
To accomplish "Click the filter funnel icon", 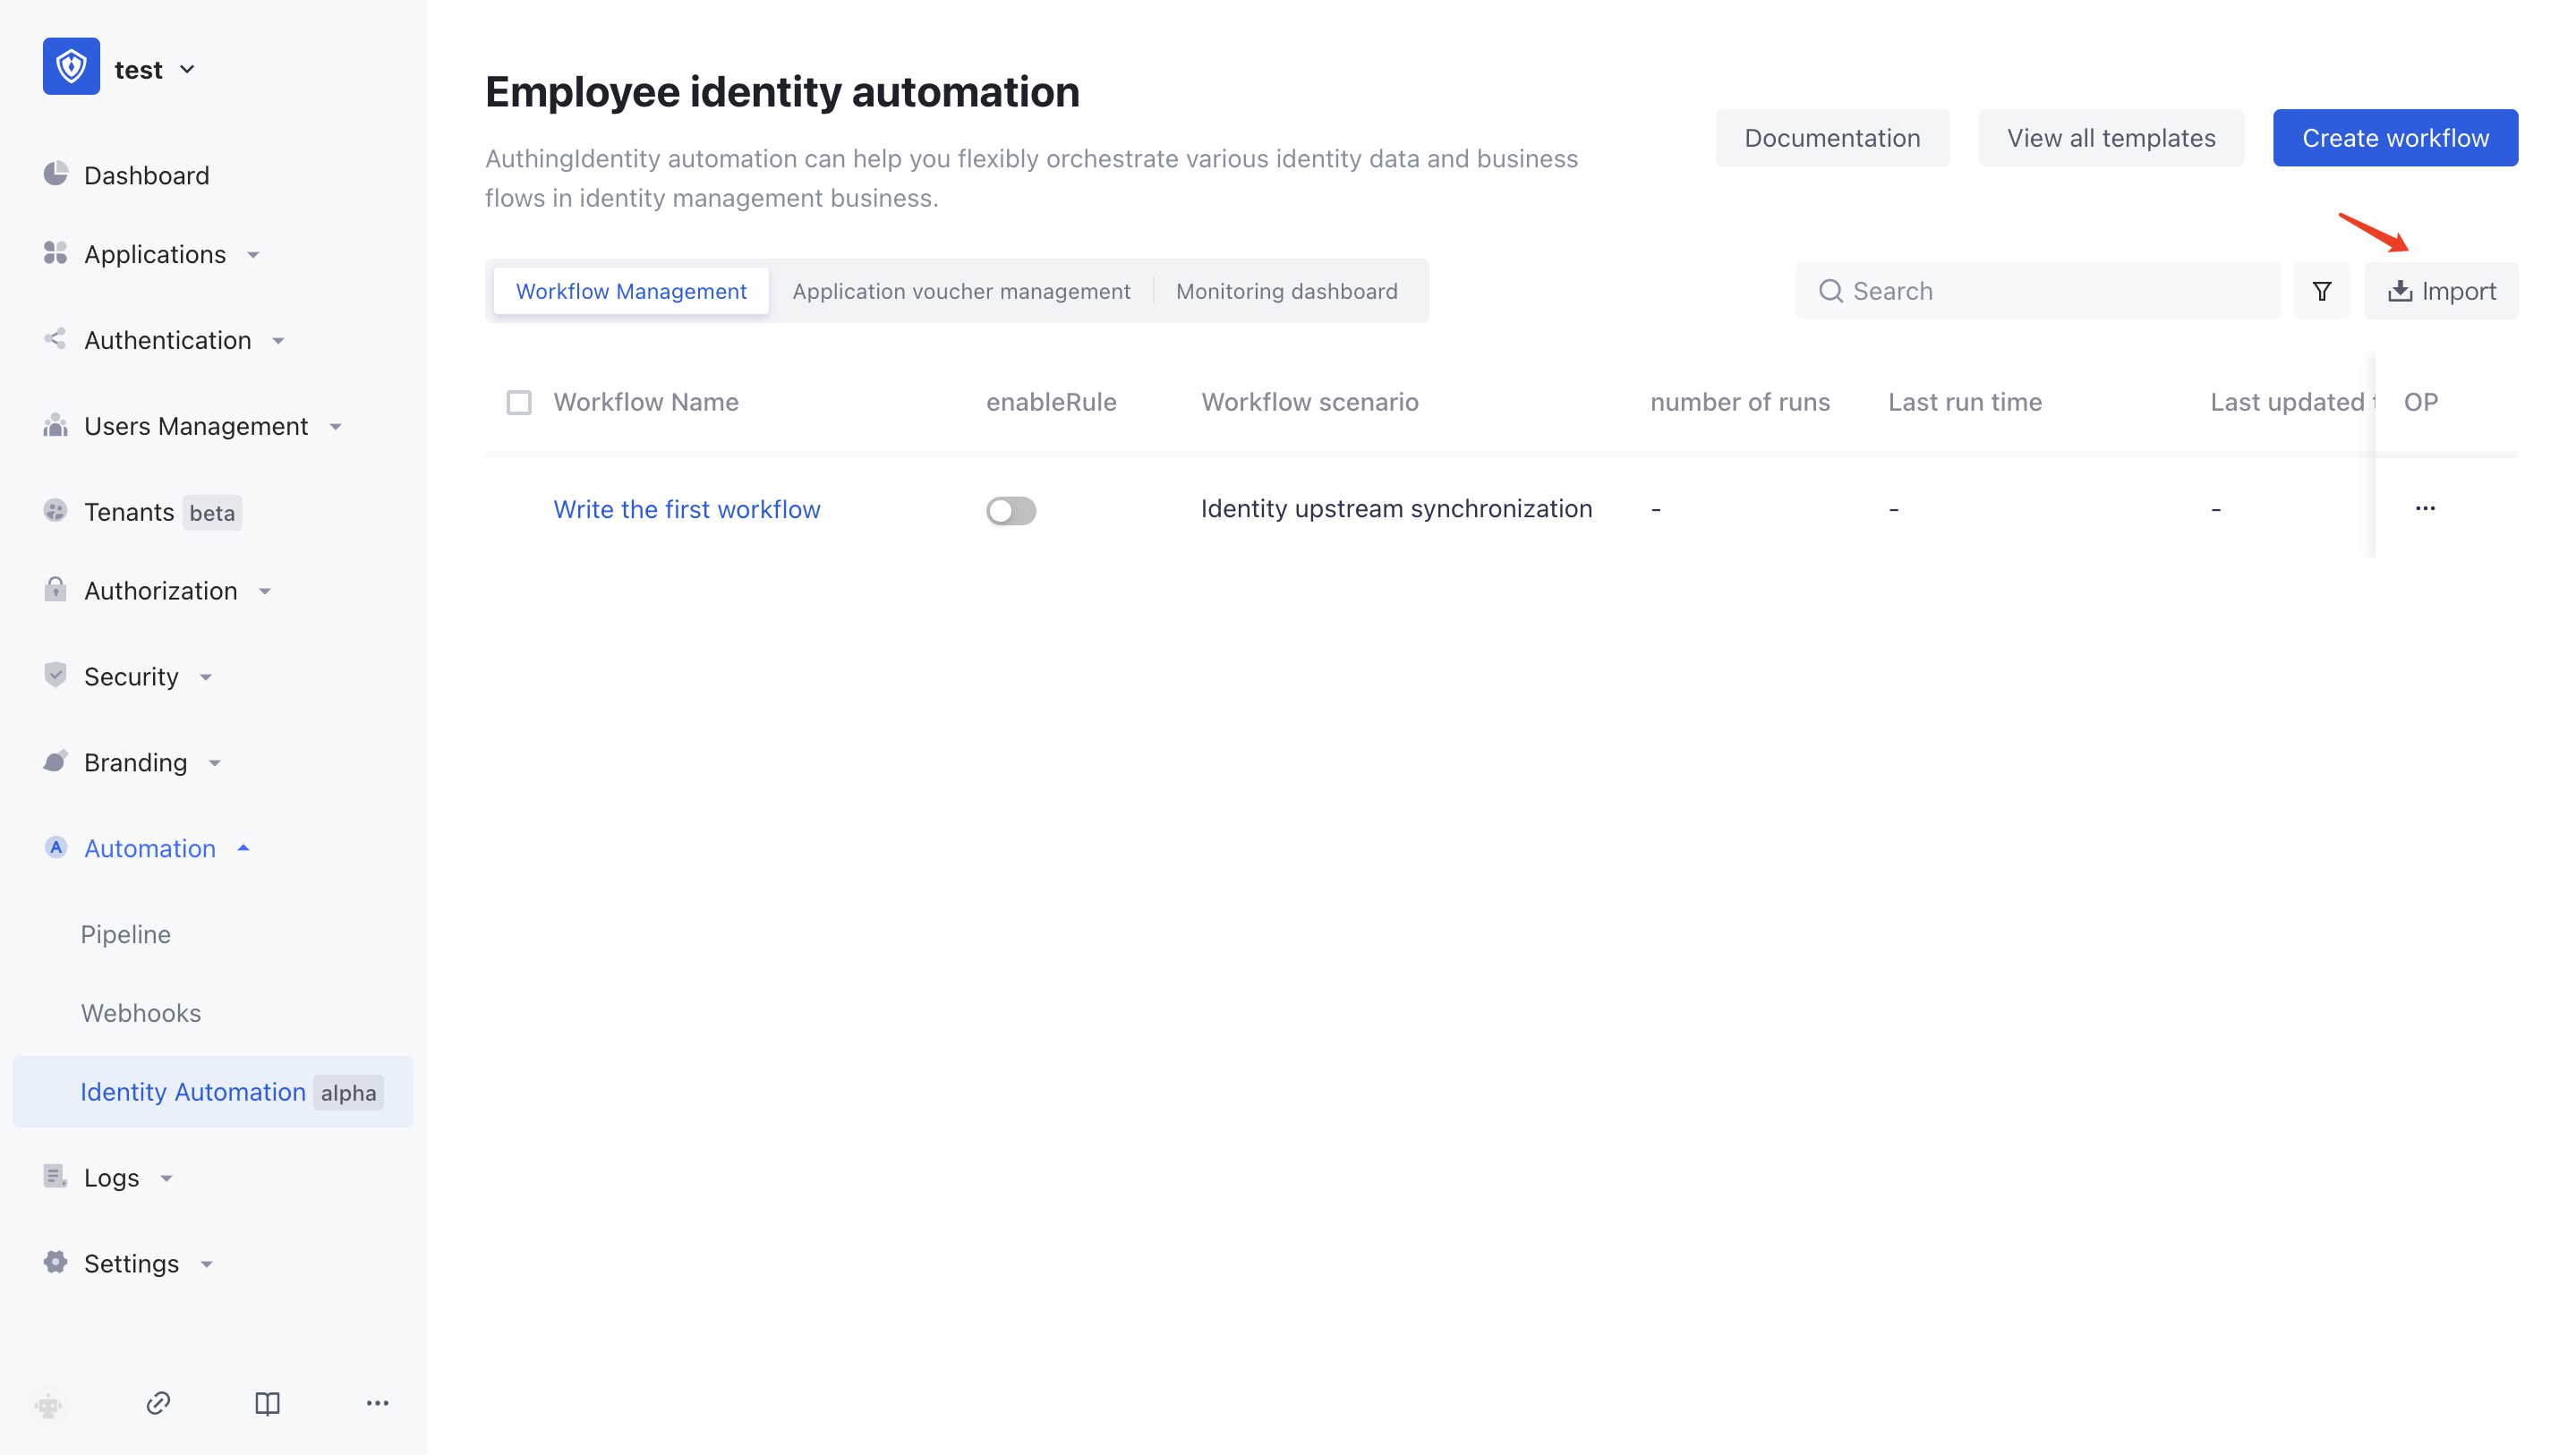I will coord(2321,291).
